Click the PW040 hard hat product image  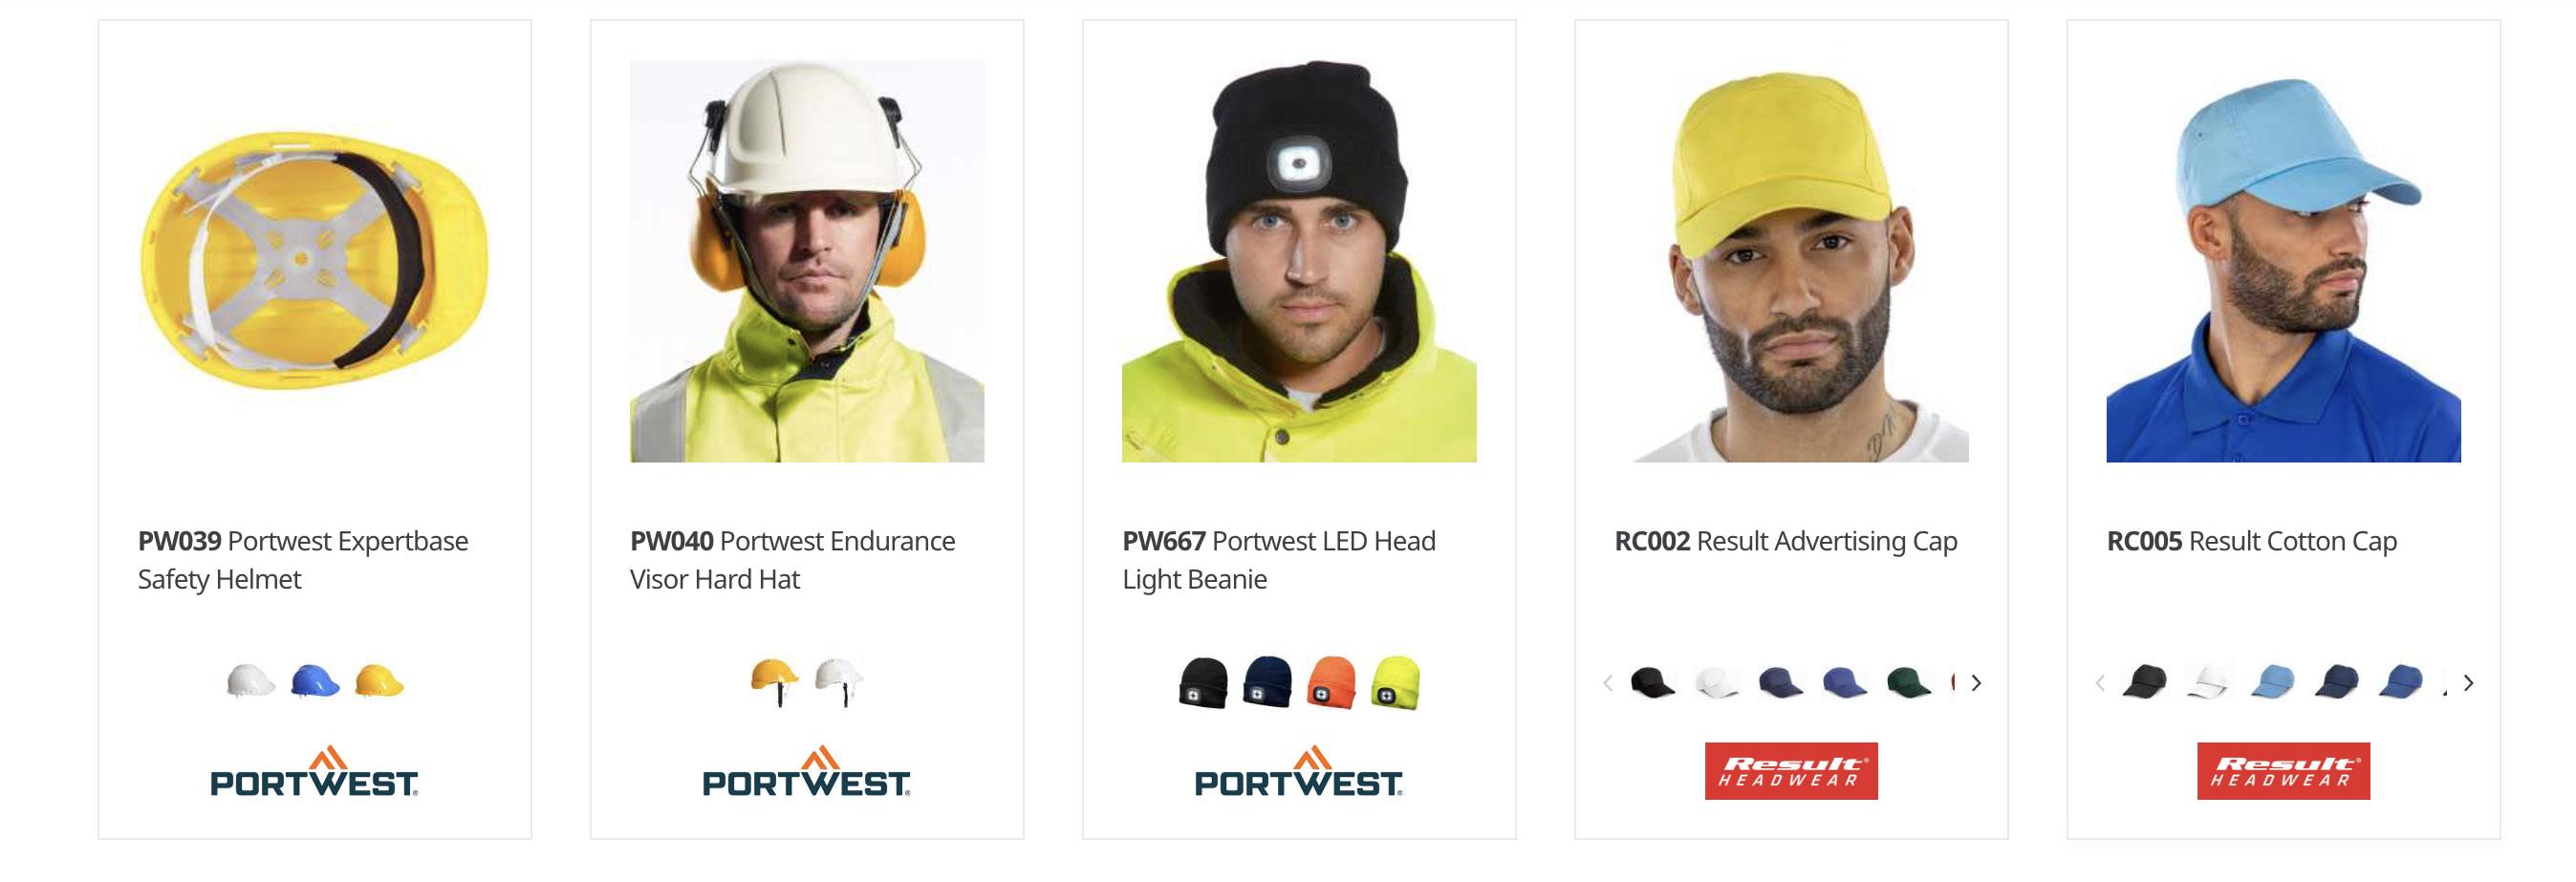[807, 261]
